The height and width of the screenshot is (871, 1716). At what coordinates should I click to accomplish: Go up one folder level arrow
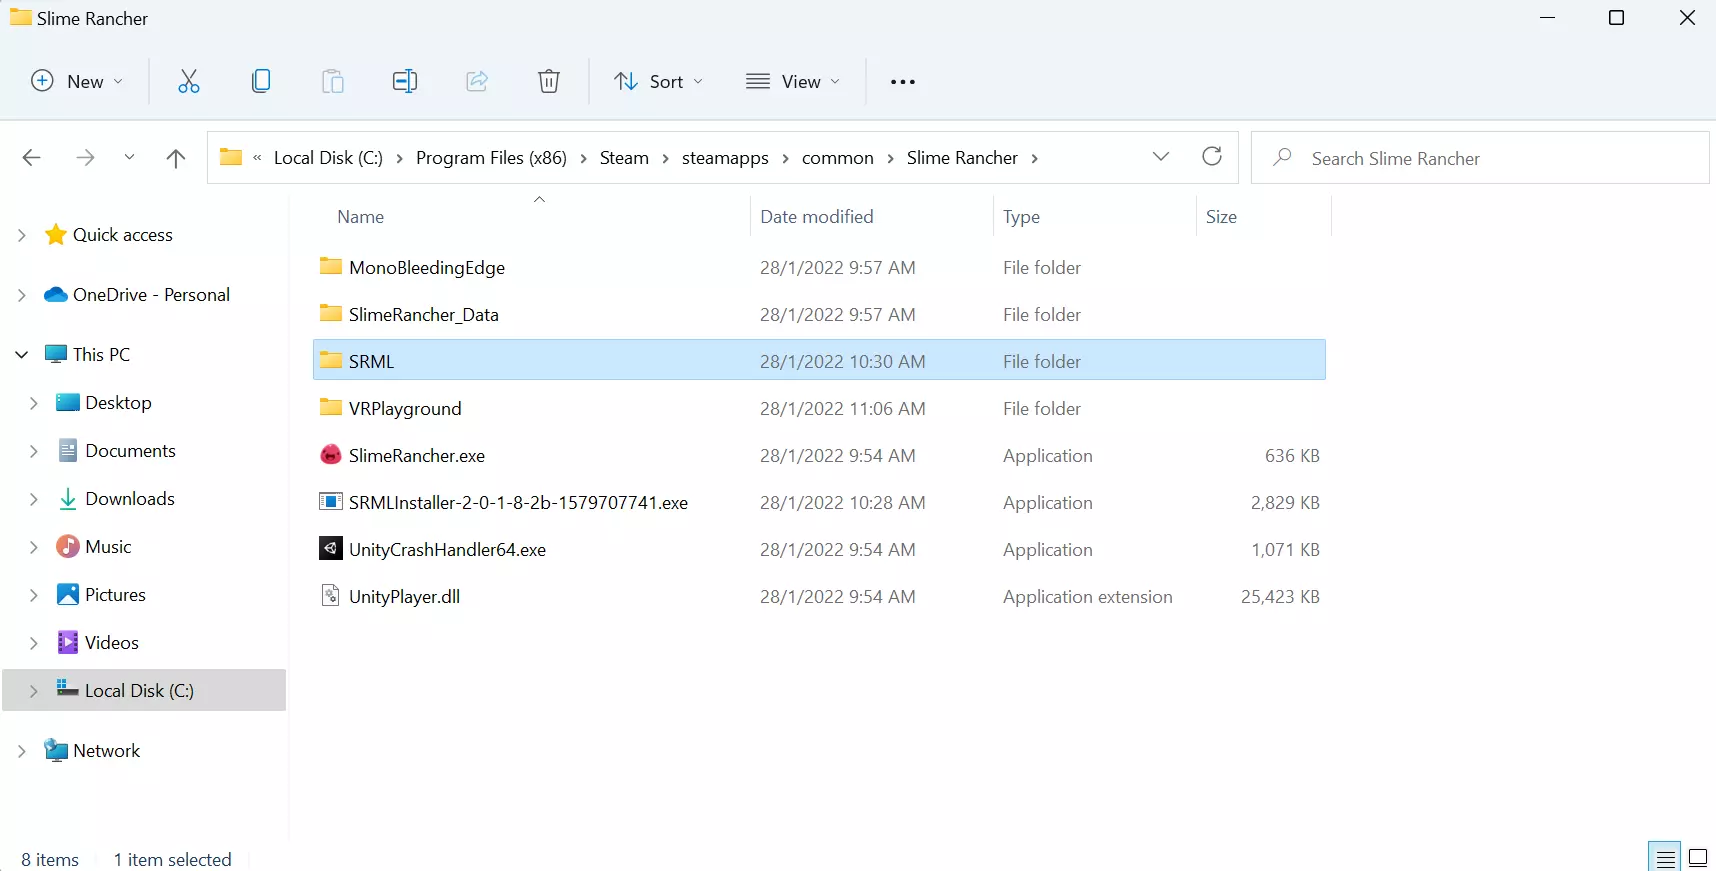tap(176, 158)
